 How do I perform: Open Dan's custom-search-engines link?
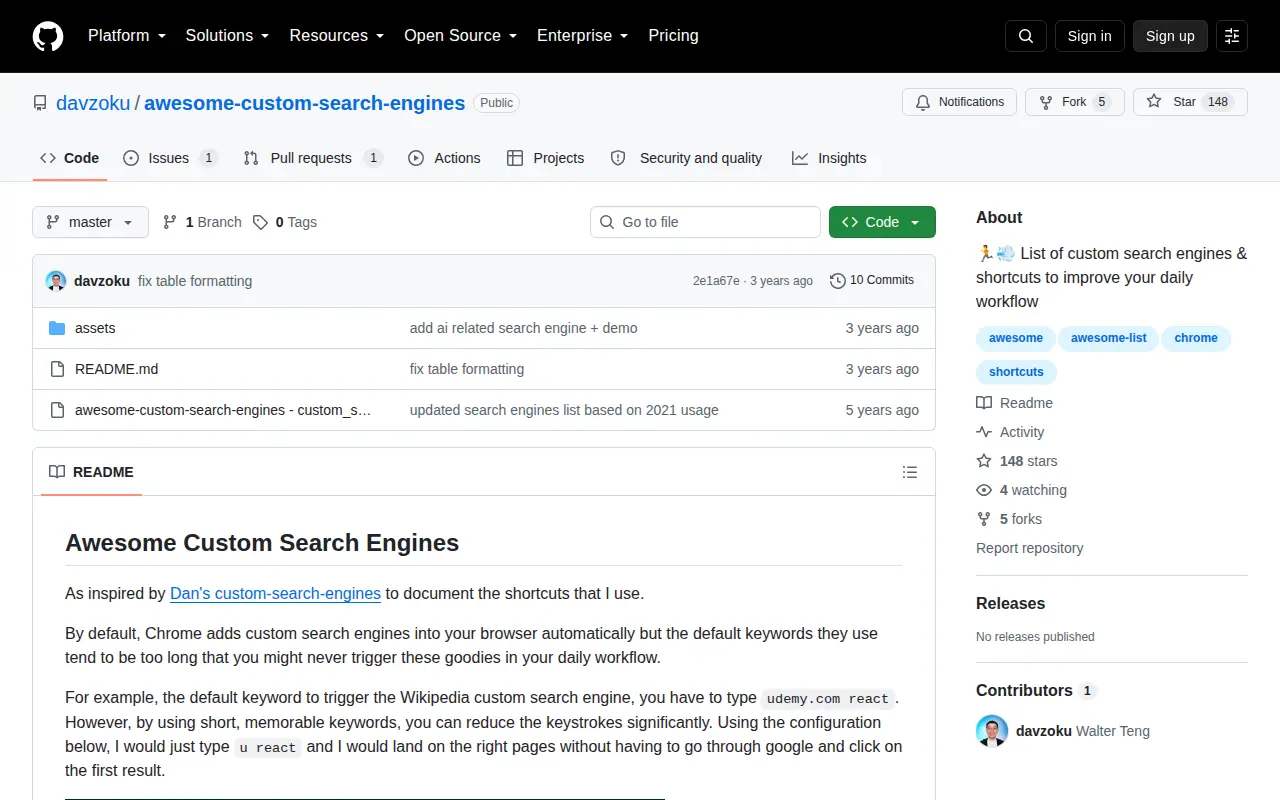(275, 593)
